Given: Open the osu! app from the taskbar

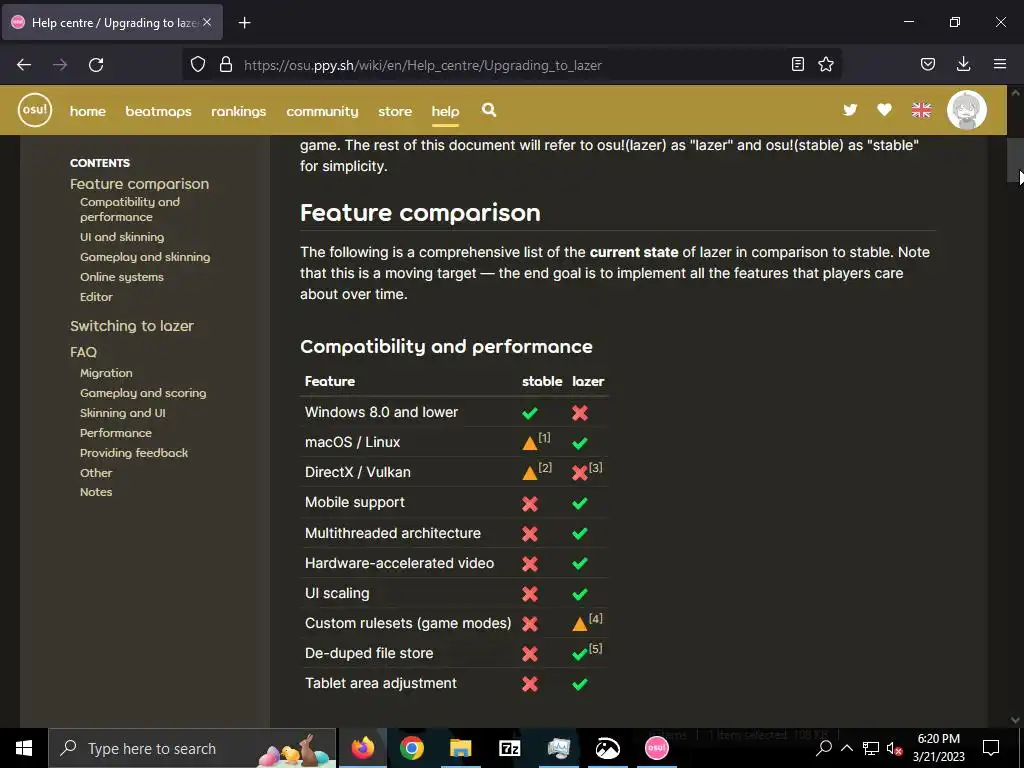Looking at the screenshot, I should 656,748.
